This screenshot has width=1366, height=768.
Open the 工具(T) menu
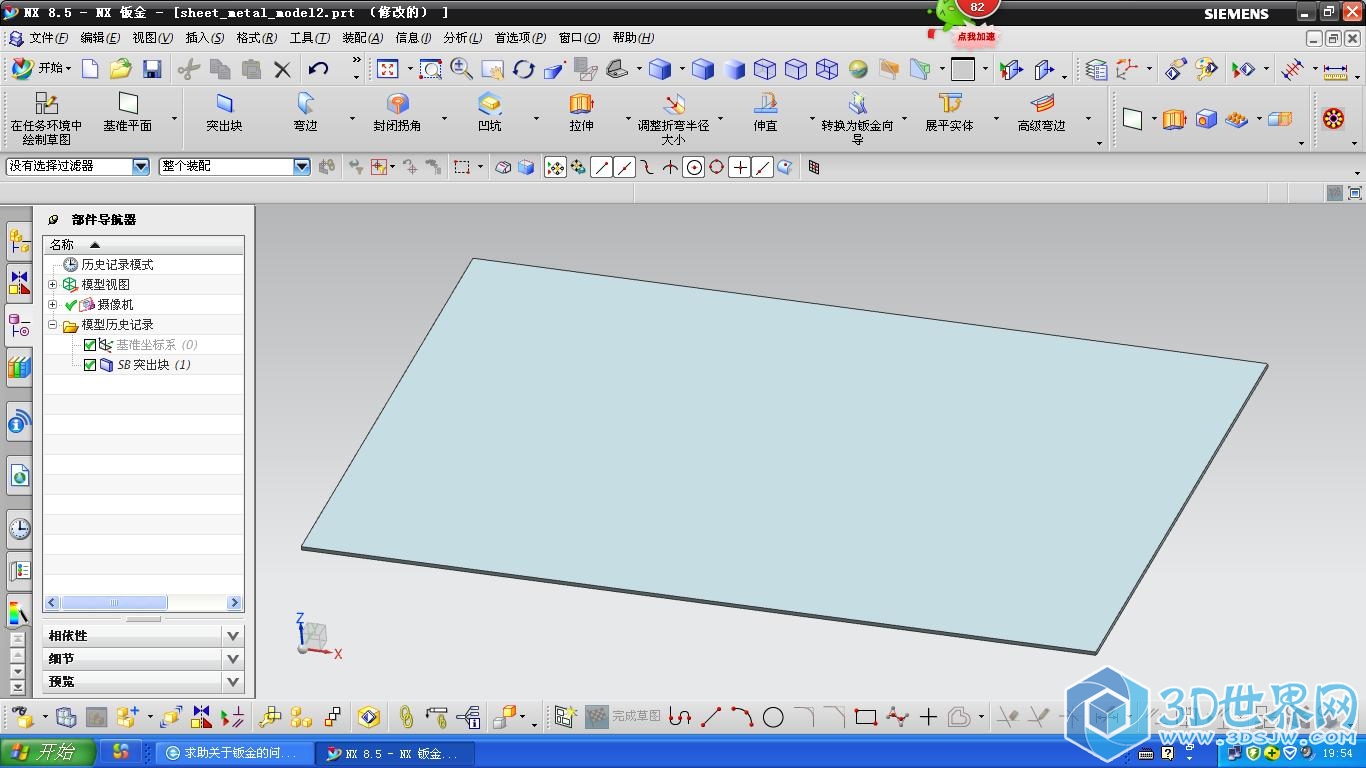[309, 38]
